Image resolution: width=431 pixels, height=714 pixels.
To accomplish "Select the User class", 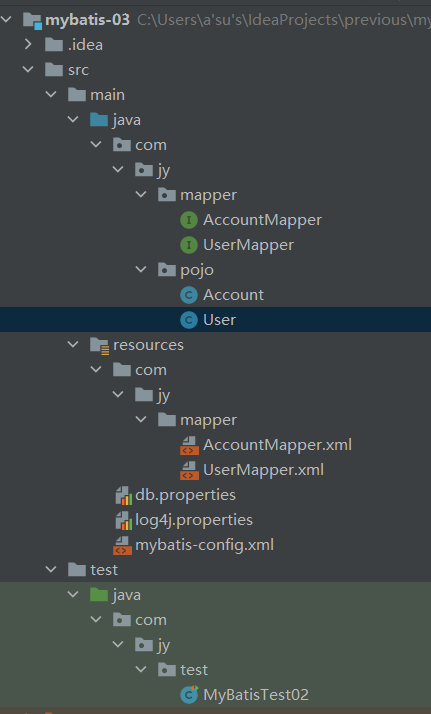I will [219, 320].
